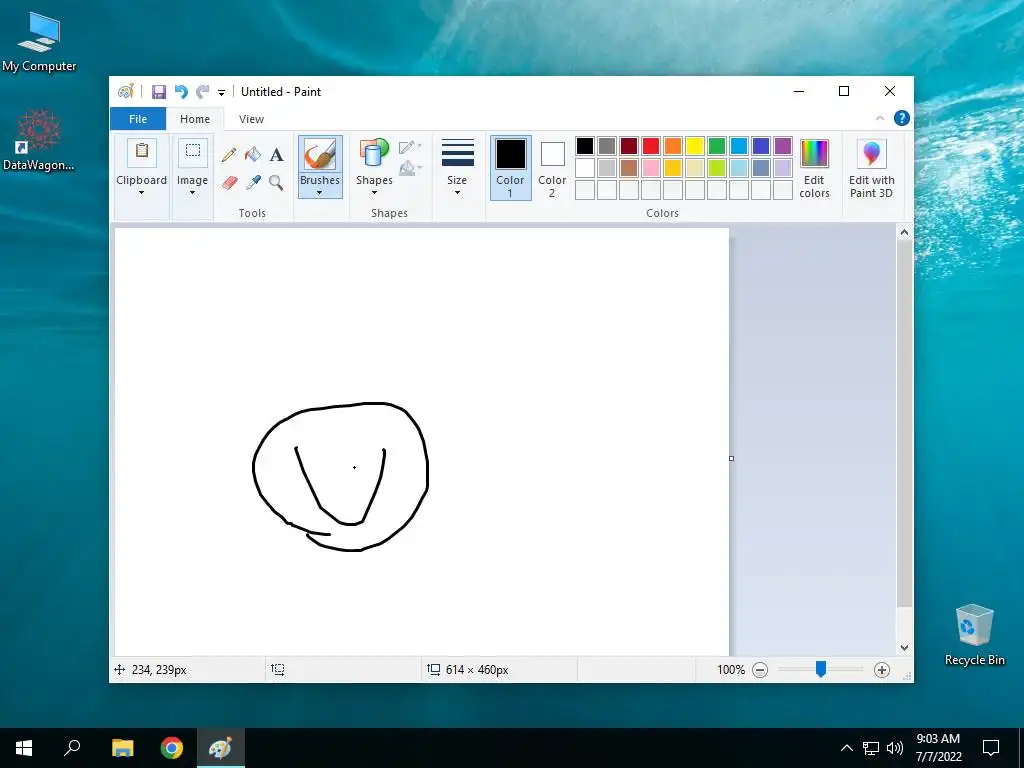Collapse the ribbon with the chevron

click(x=880, y=118)
